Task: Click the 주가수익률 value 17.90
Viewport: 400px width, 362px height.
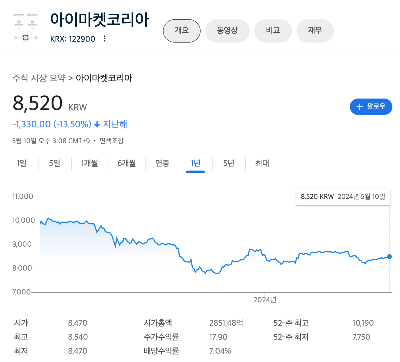Action: click(x=218, y=337)
